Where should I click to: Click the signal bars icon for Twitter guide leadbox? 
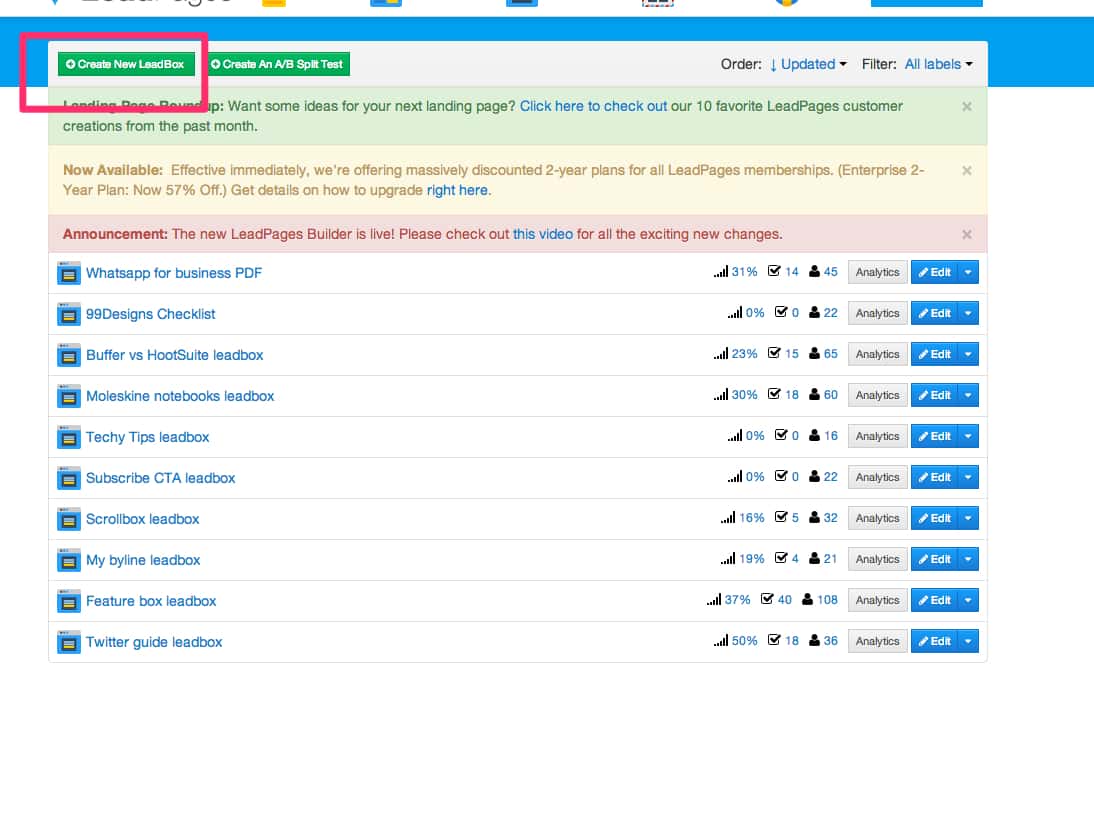pyautogui.click(x=720, y=641)
